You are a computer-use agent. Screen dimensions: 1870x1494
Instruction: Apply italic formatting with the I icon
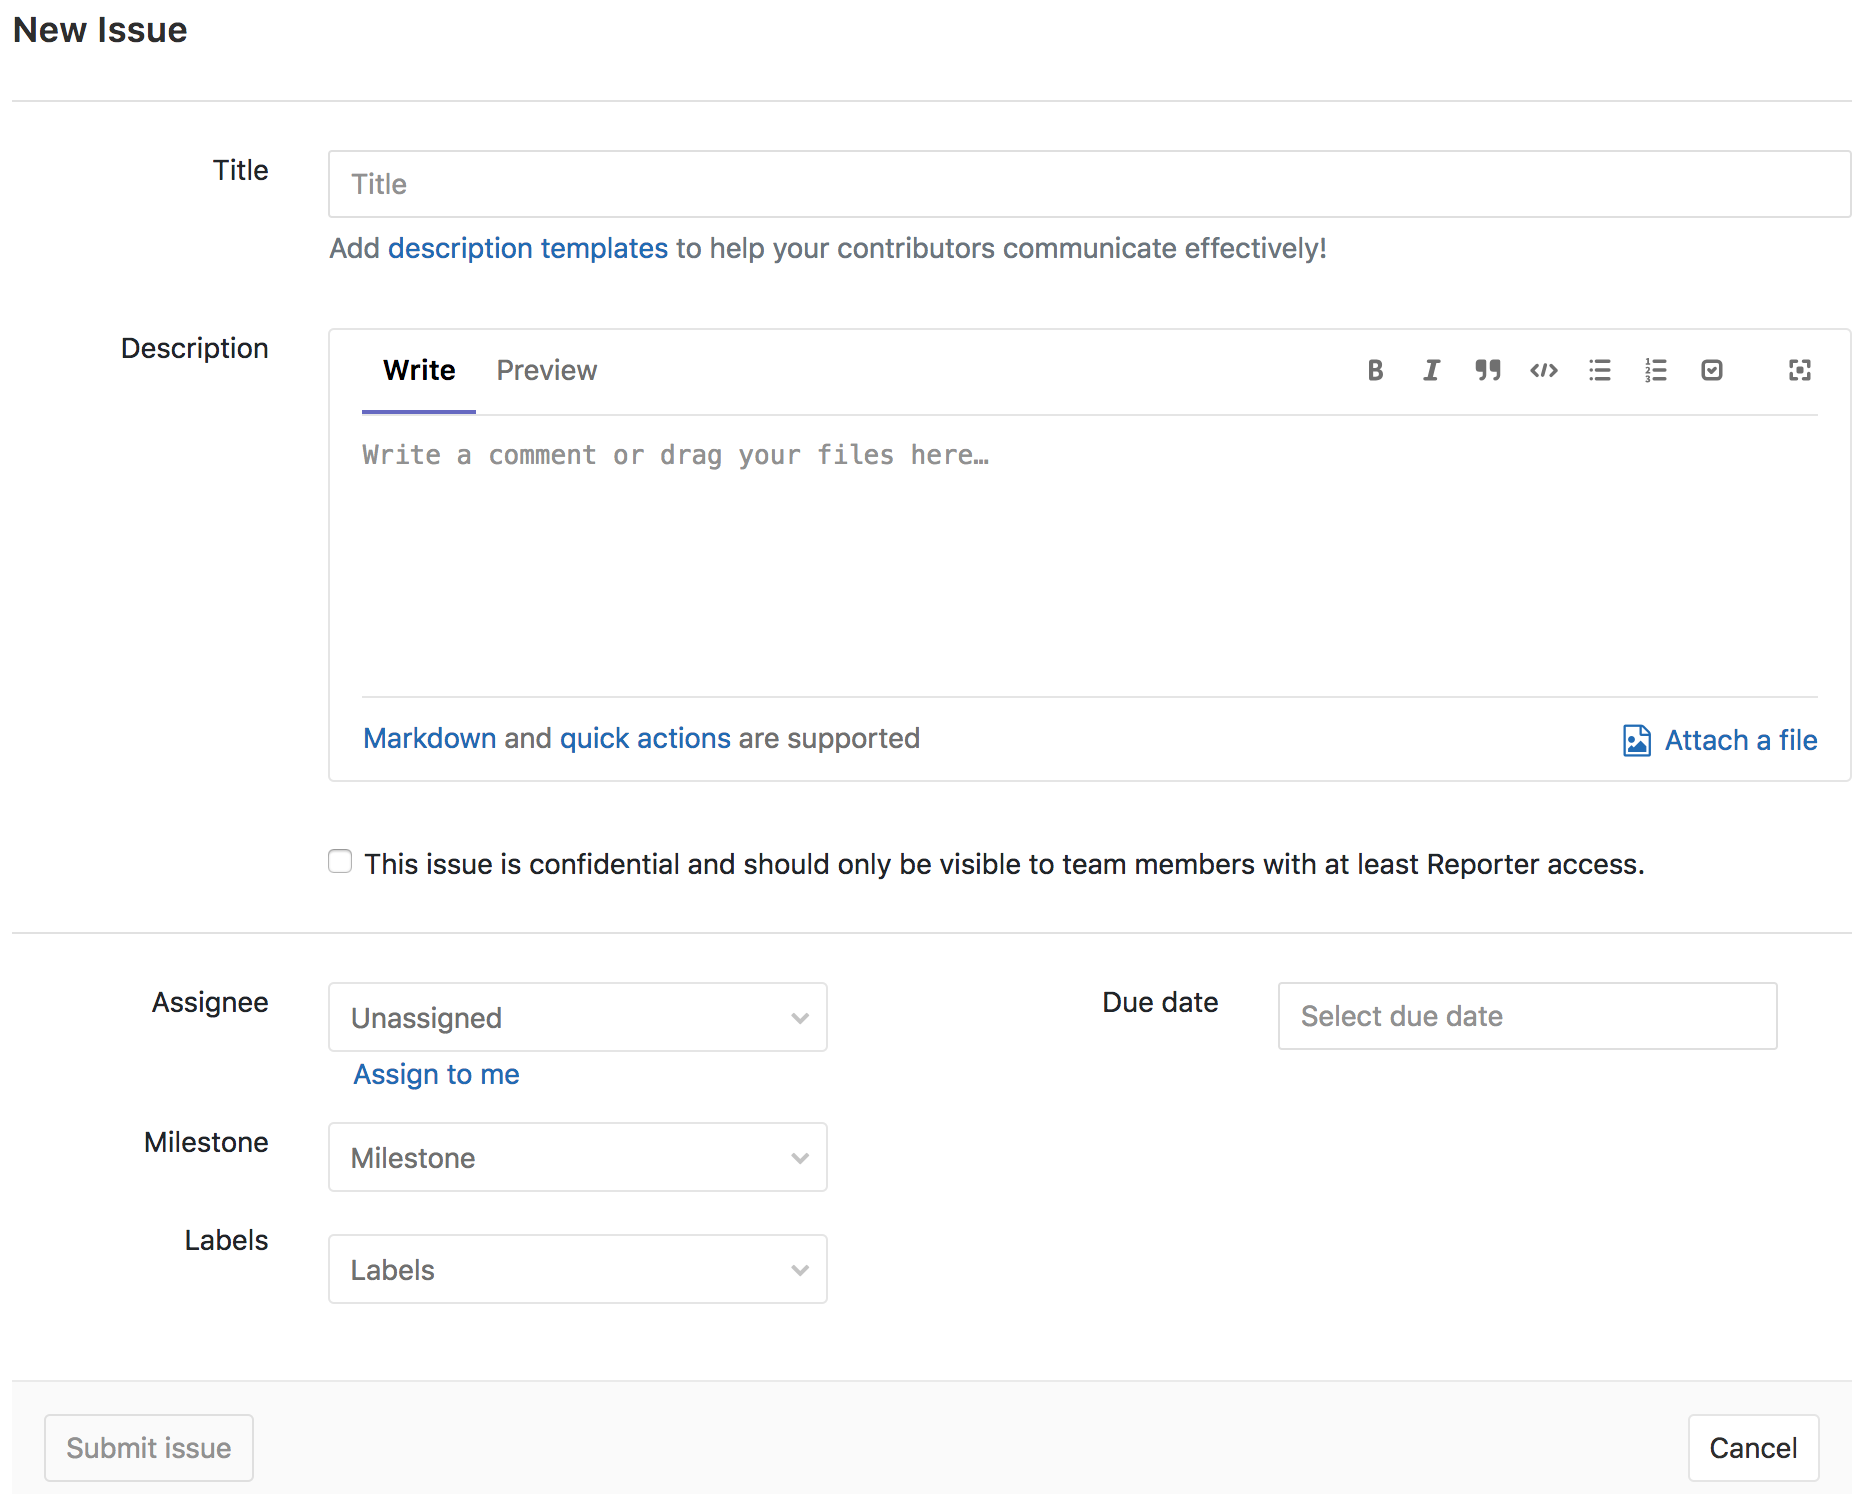(x=1431, y=370)
